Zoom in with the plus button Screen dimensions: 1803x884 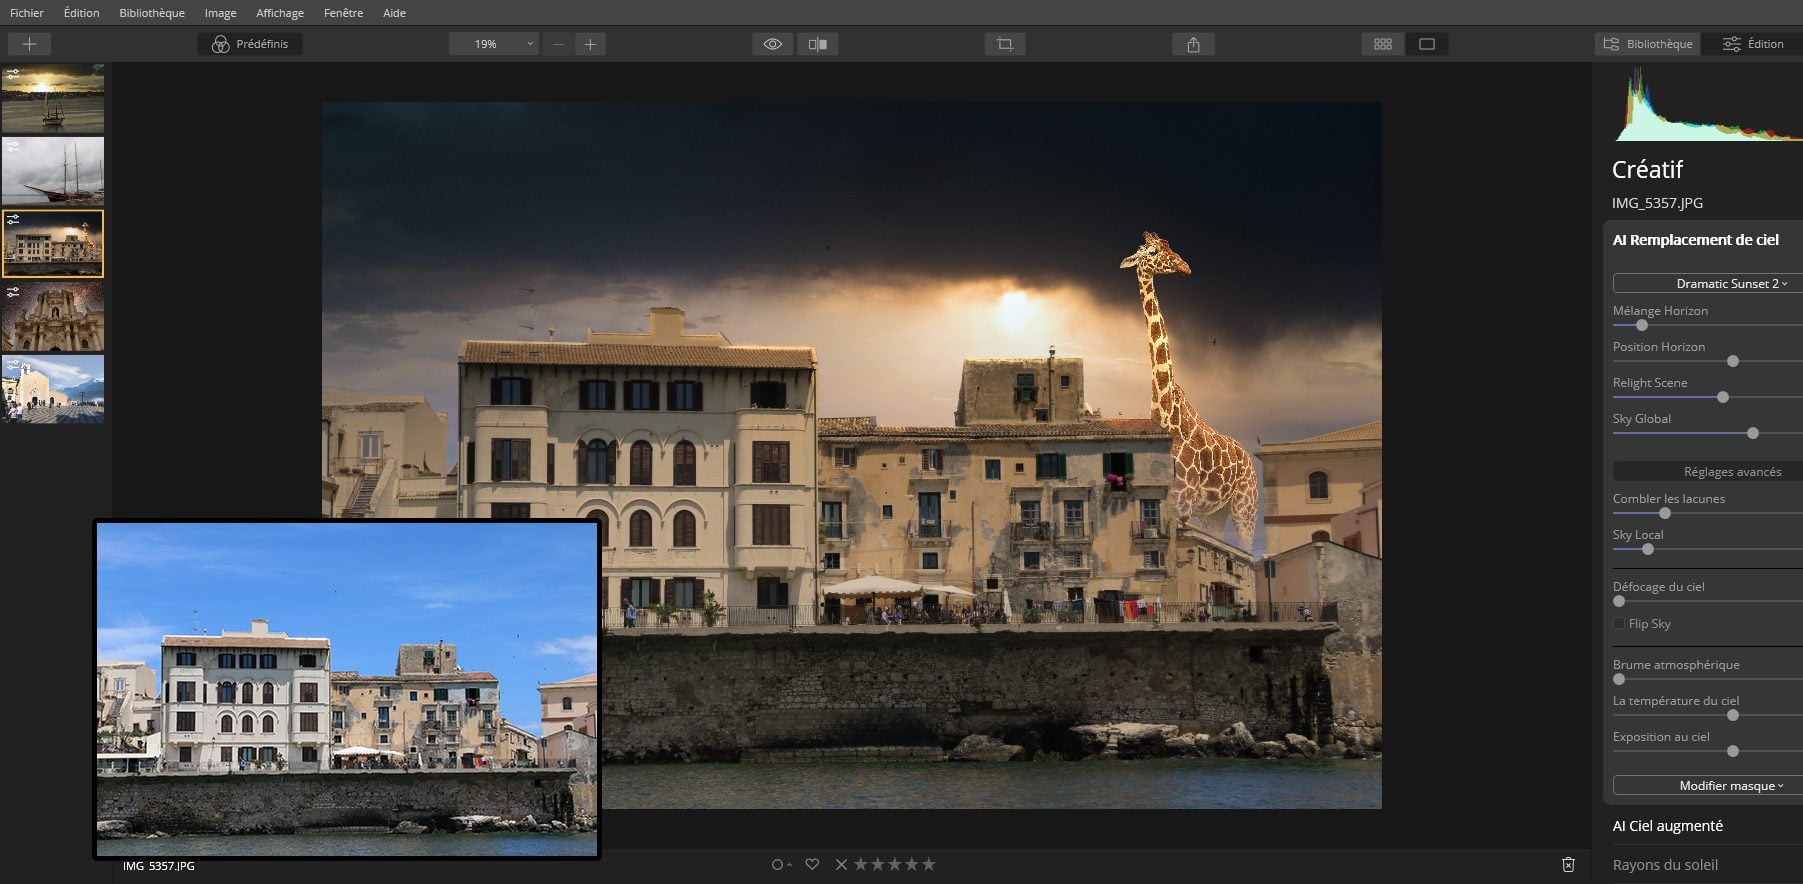(x=590, y=44)
